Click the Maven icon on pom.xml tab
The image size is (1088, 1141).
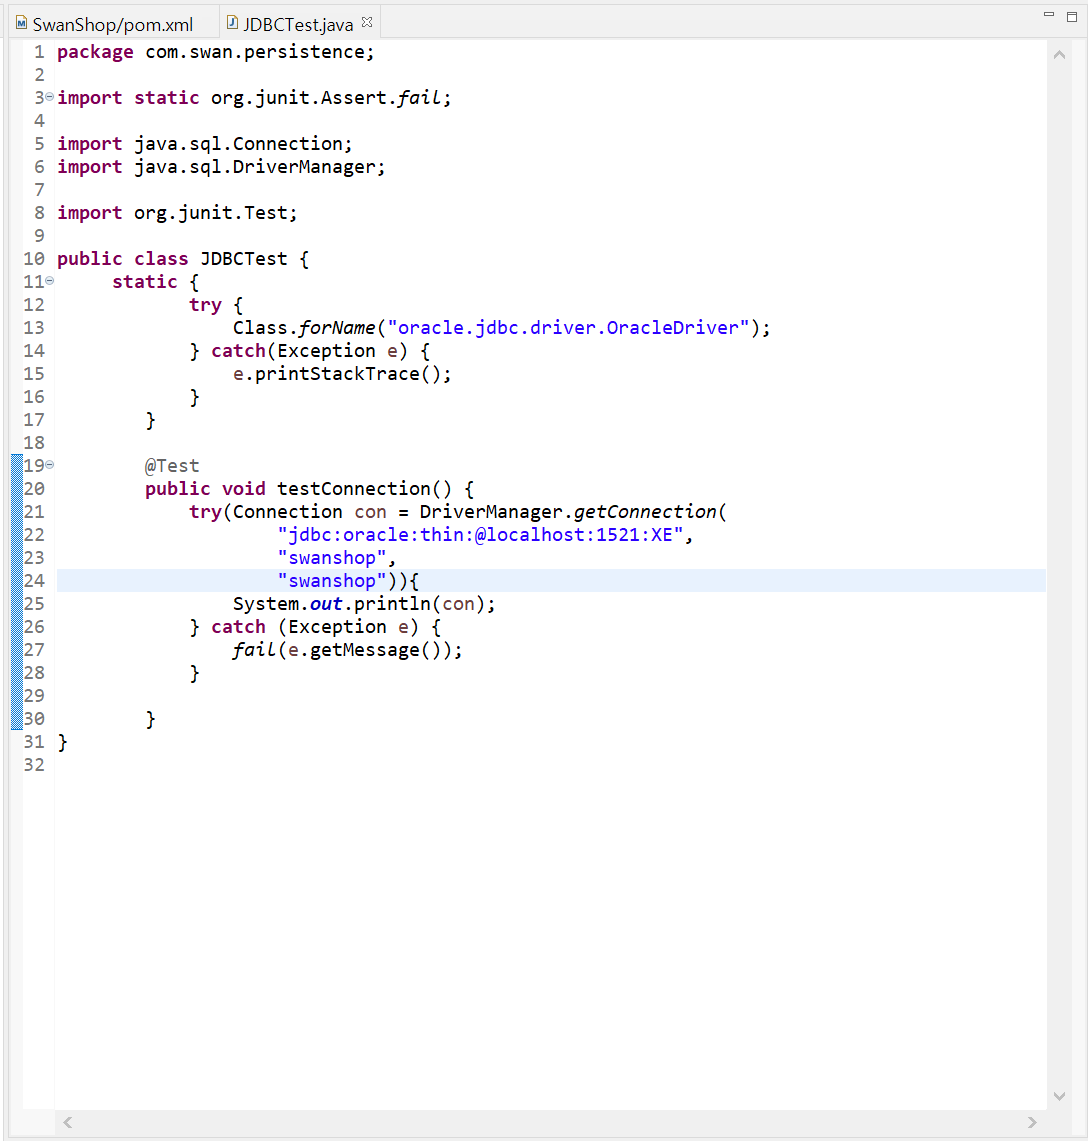22,23
